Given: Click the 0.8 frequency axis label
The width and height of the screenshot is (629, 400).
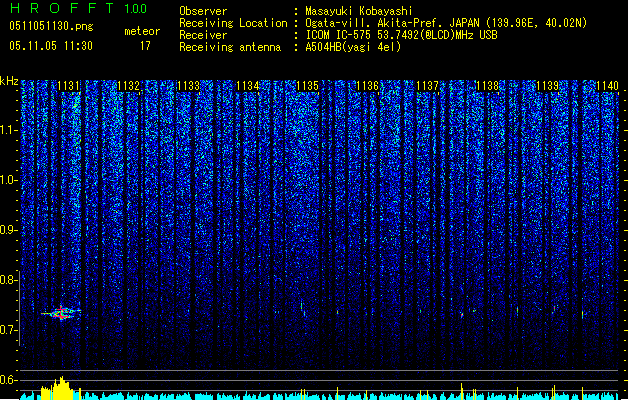Looking at the screenshot, I should [x=9, y=280].
